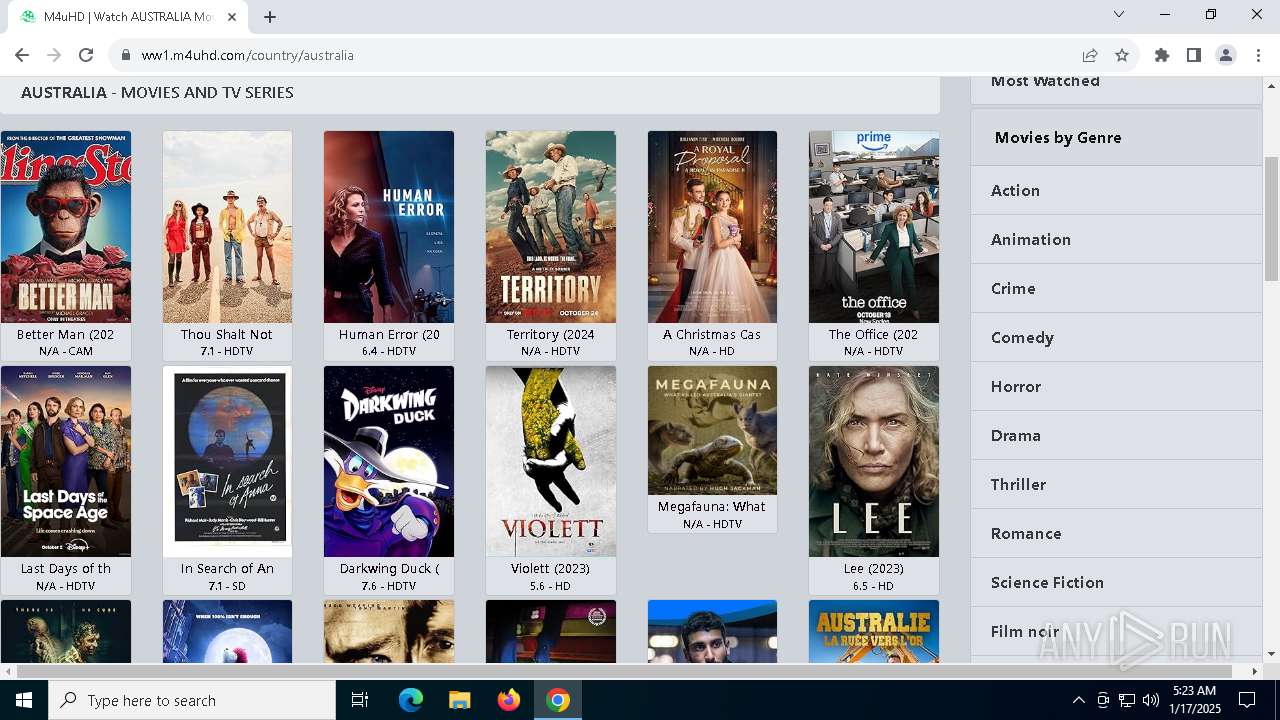
Task: Open the Better Man poster
Action: [x=66, y=227]
